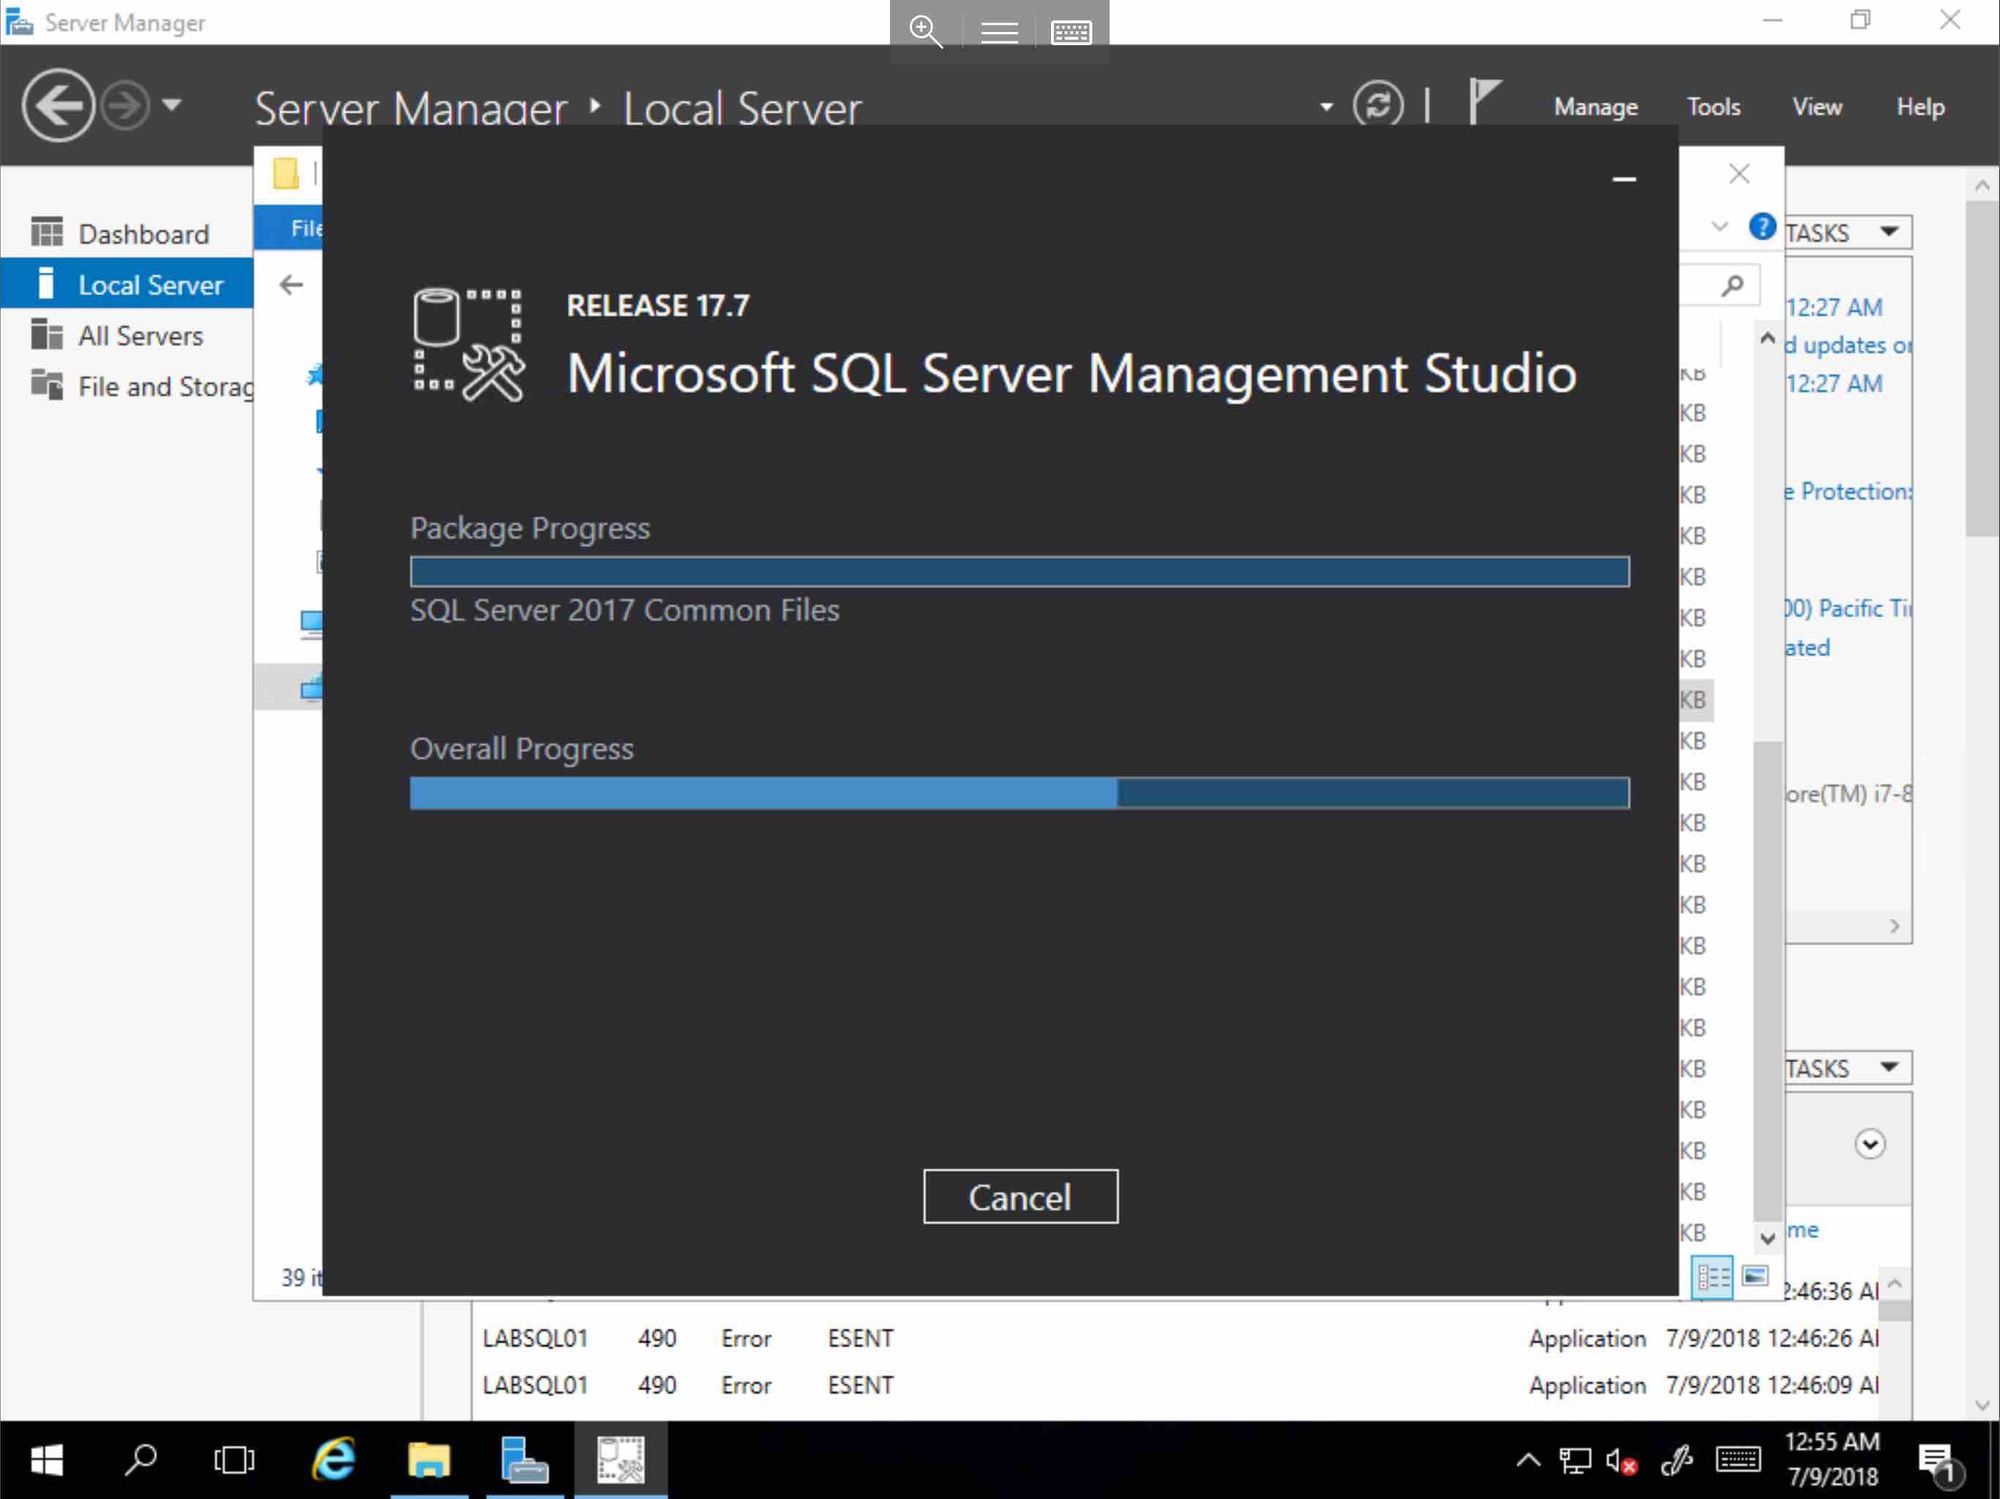
Task: Open the remote on-screen keyboard icon
Action: (1071, 33)
